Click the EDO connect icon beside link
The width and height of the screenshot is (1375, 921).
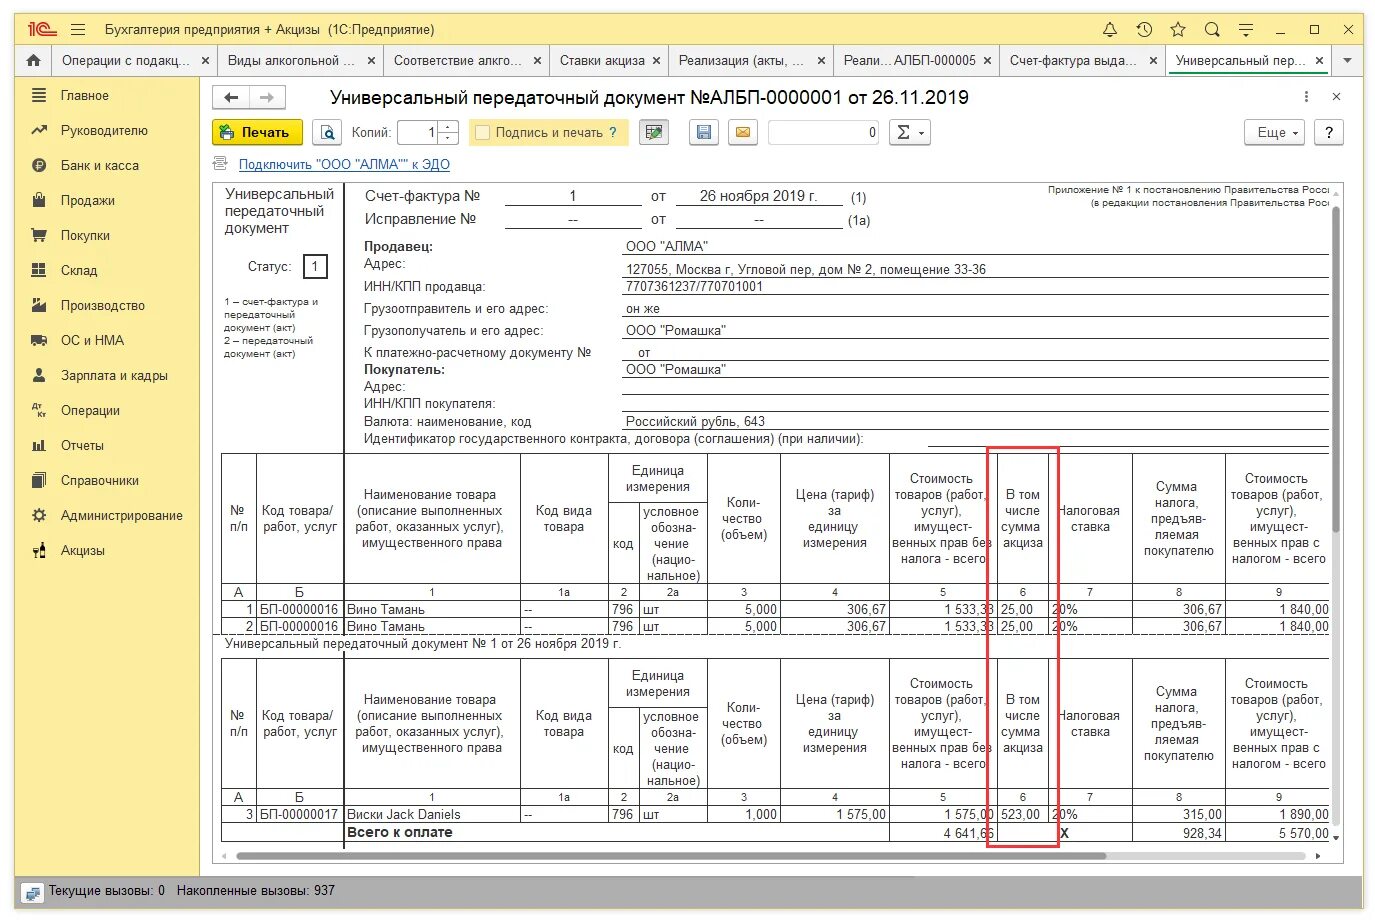coord(220,164)
